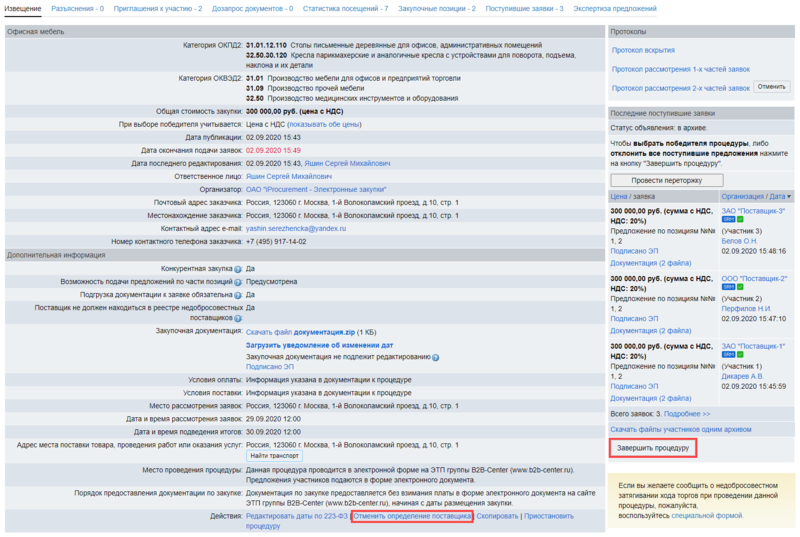Viewport: 800px width, 537px height.
Task: Click Провести переторжку button
Action: [667, 180]
